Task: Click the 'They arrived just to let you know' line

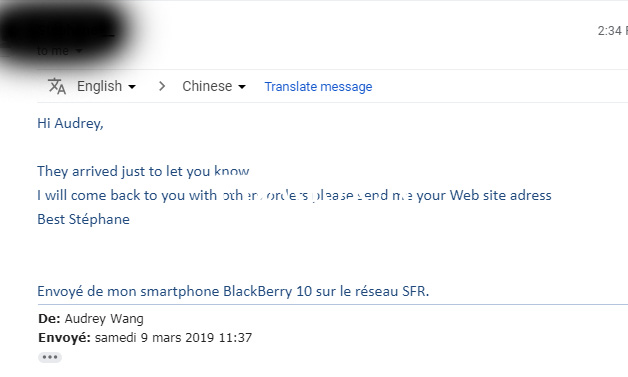Action: tap(143, 171)
